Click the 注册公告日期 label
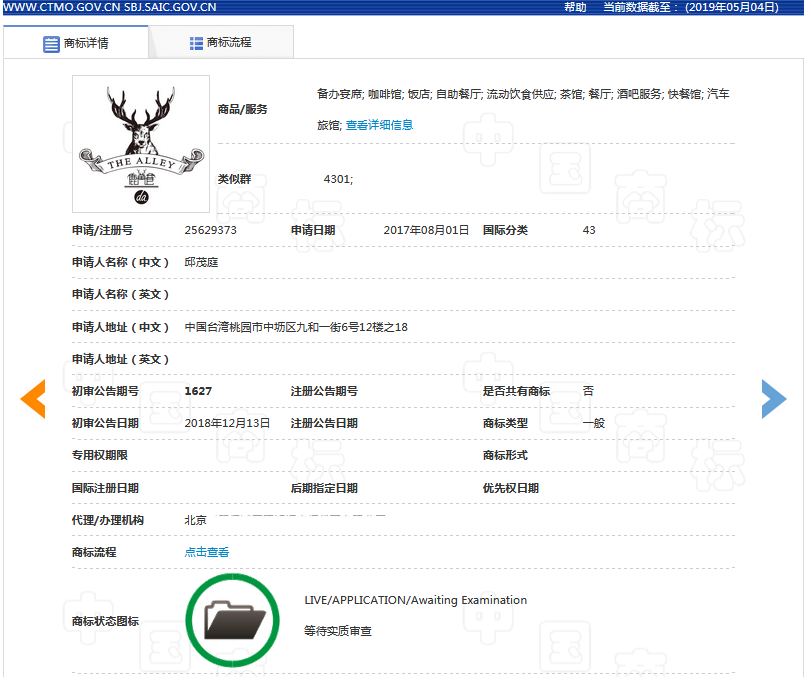This screenshot has height=677, width=808. tap(324, 423)
